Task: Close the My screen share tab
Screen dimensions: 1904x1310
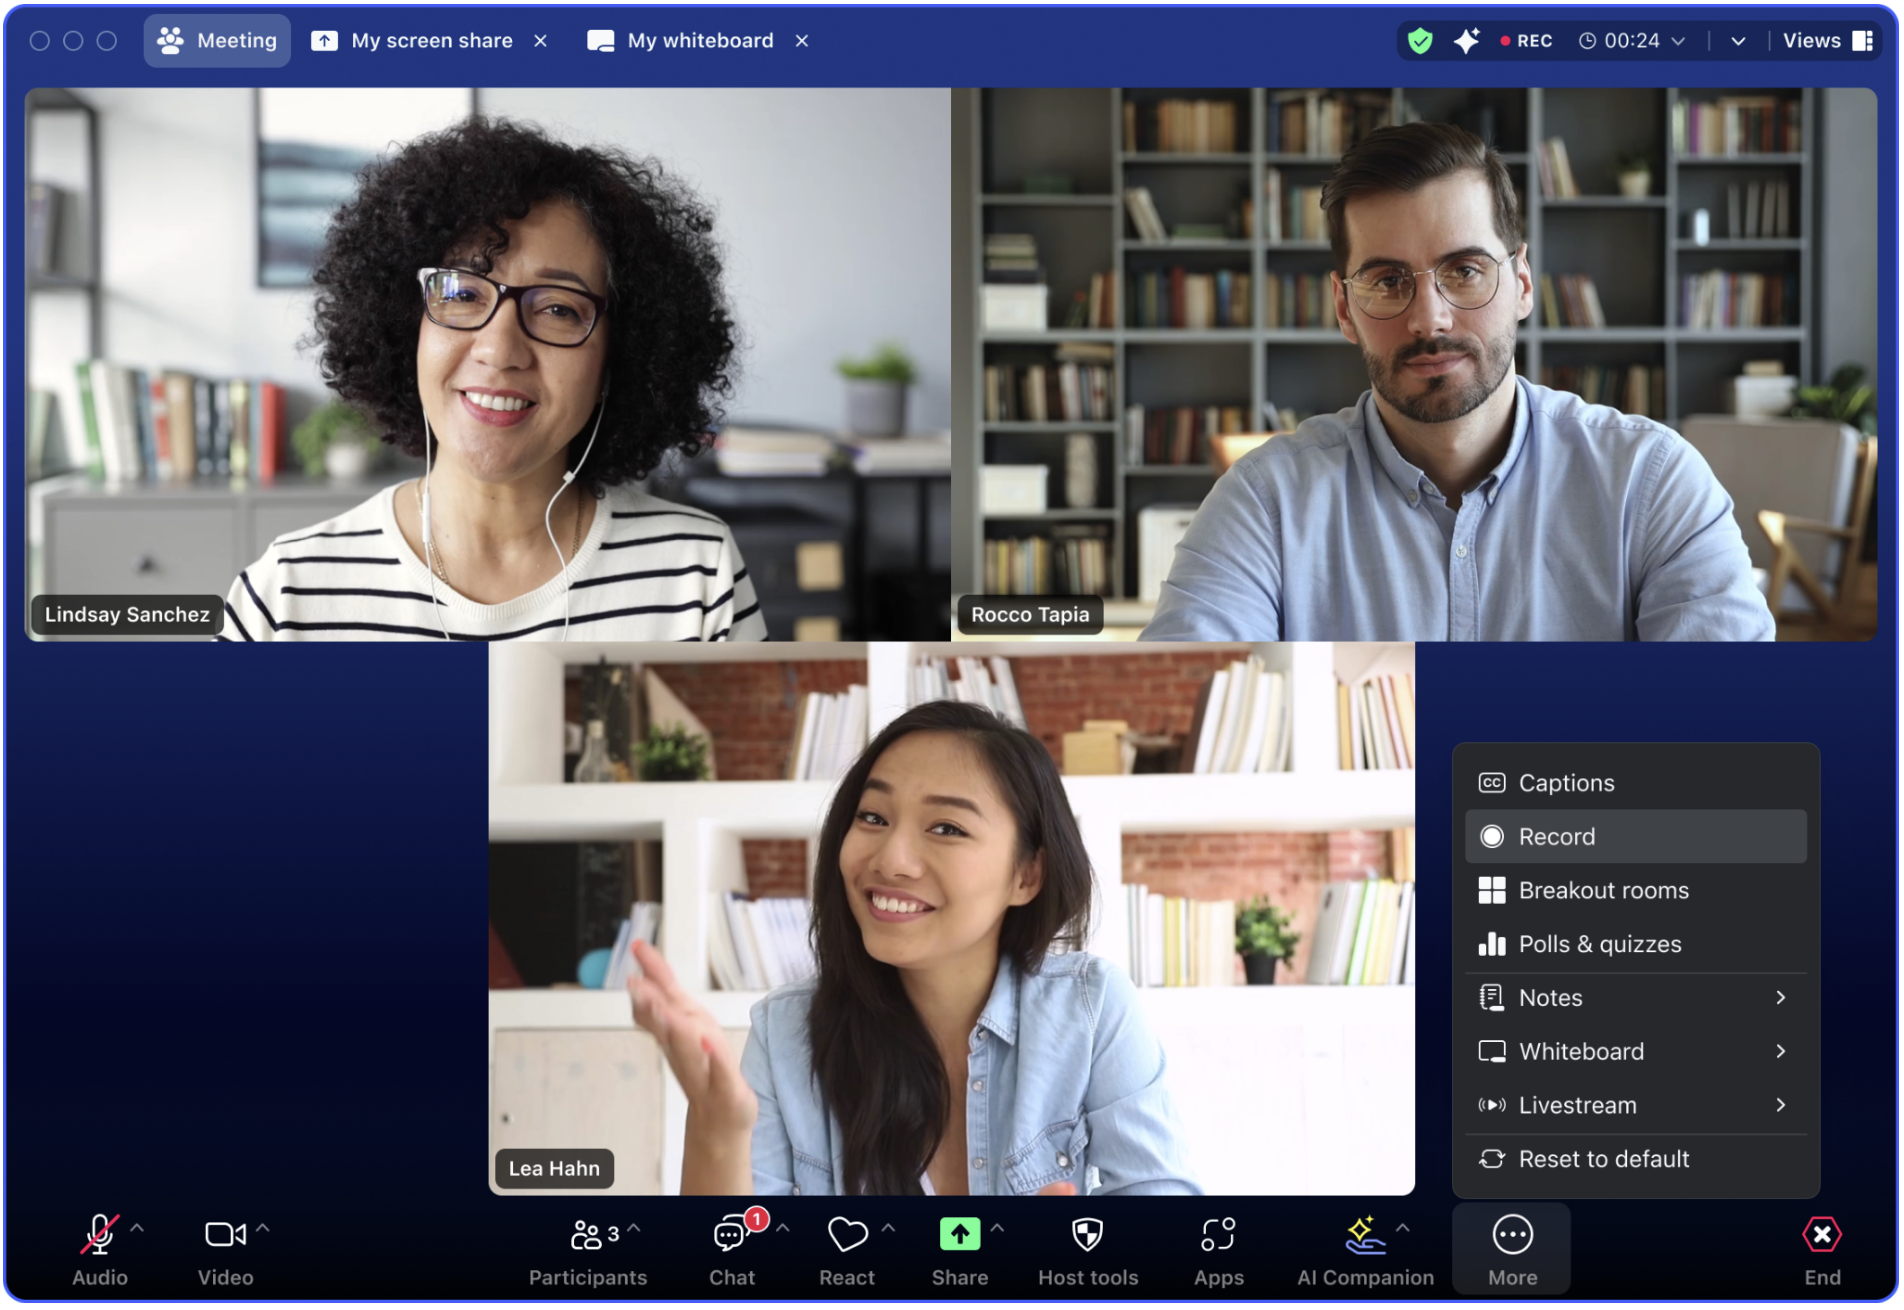Action: [x=541, y=41]
